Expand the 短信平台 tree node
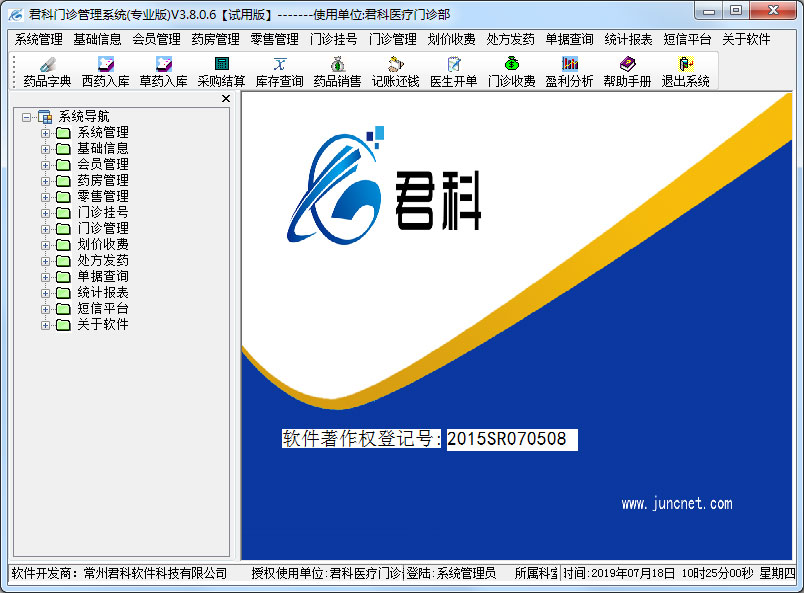This screenshot has height=593, width=804. click(45, 309)
